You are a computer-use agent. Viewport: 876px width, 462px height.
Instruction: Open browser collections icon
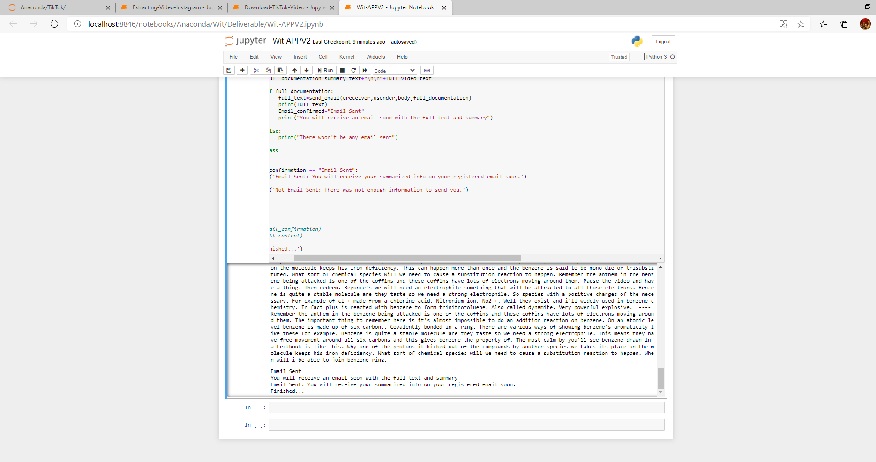point(844,24)
